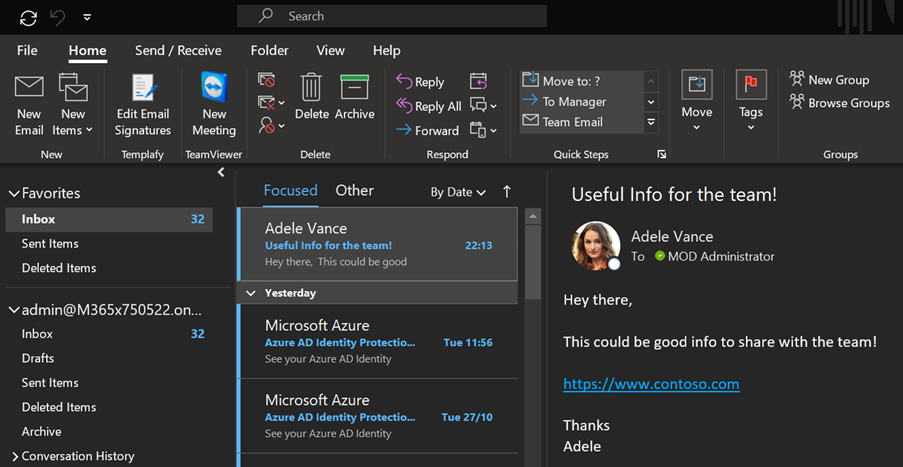Select the 'To Manager' quick step
The image size is (903, 467).
point(581,102)
